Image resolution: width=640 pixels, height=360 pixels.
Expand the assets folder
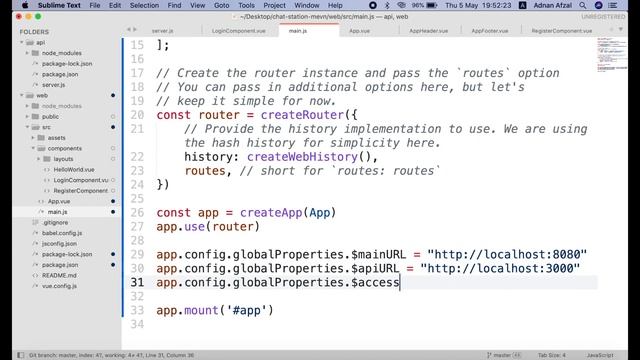pyautogui.click(x=33, y=138)
